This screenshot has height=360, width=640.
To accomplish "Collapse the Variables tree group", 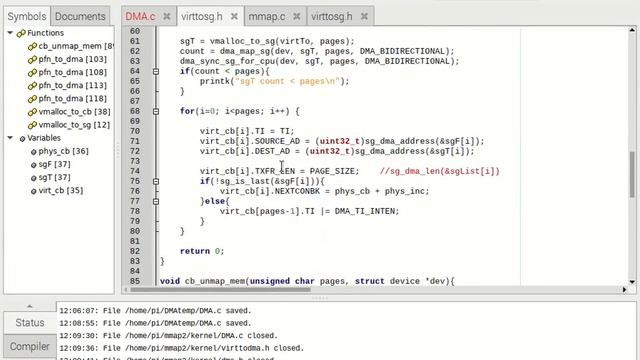I will (x=10, y=138).
